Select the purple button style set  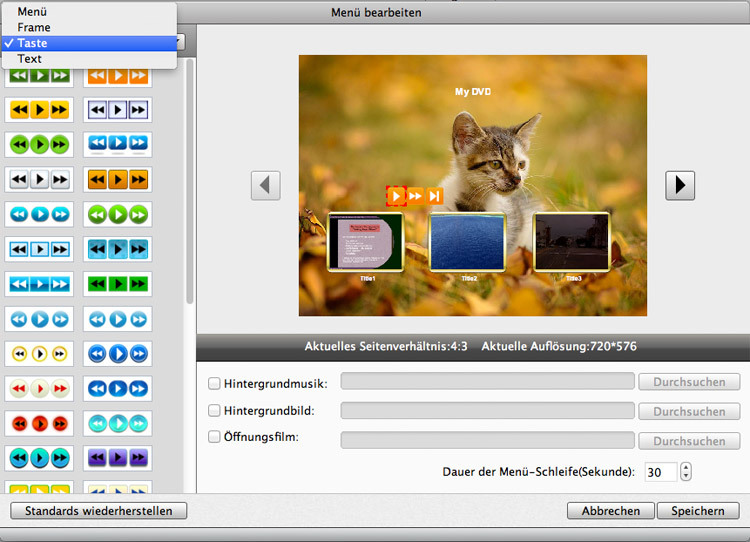pyautogui.click(x=117, y=458)
